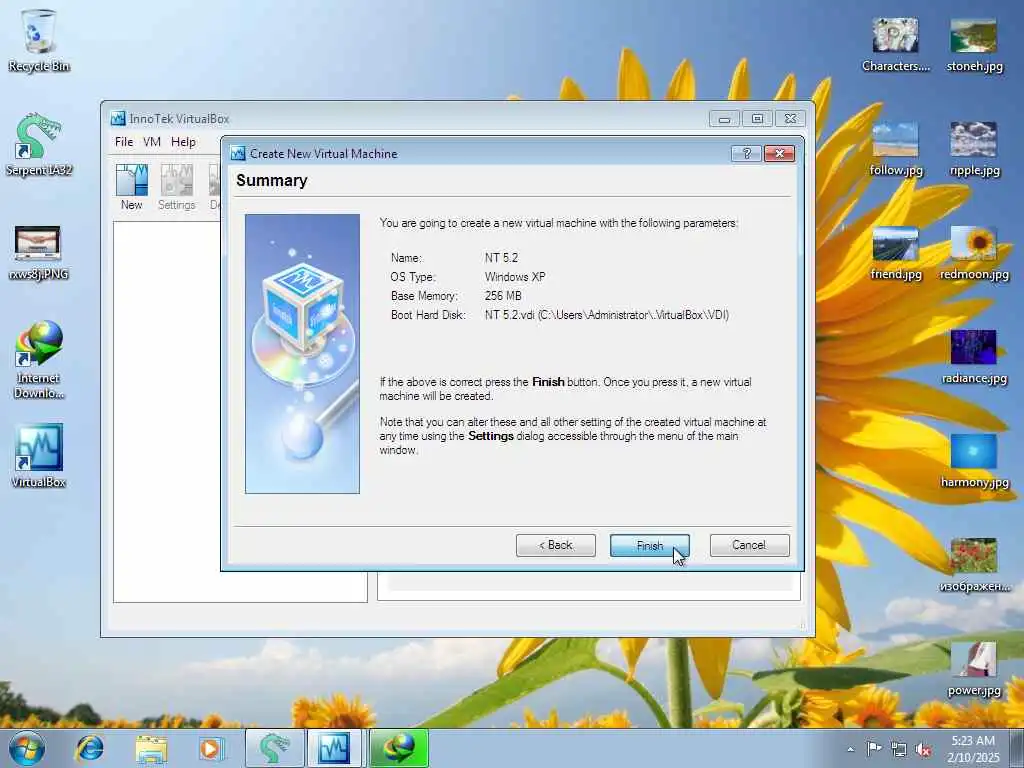Click the OS Type value Windows XP
This screenshot has width=1024, height=768.
pyautogui.click(x=515, y=277)
